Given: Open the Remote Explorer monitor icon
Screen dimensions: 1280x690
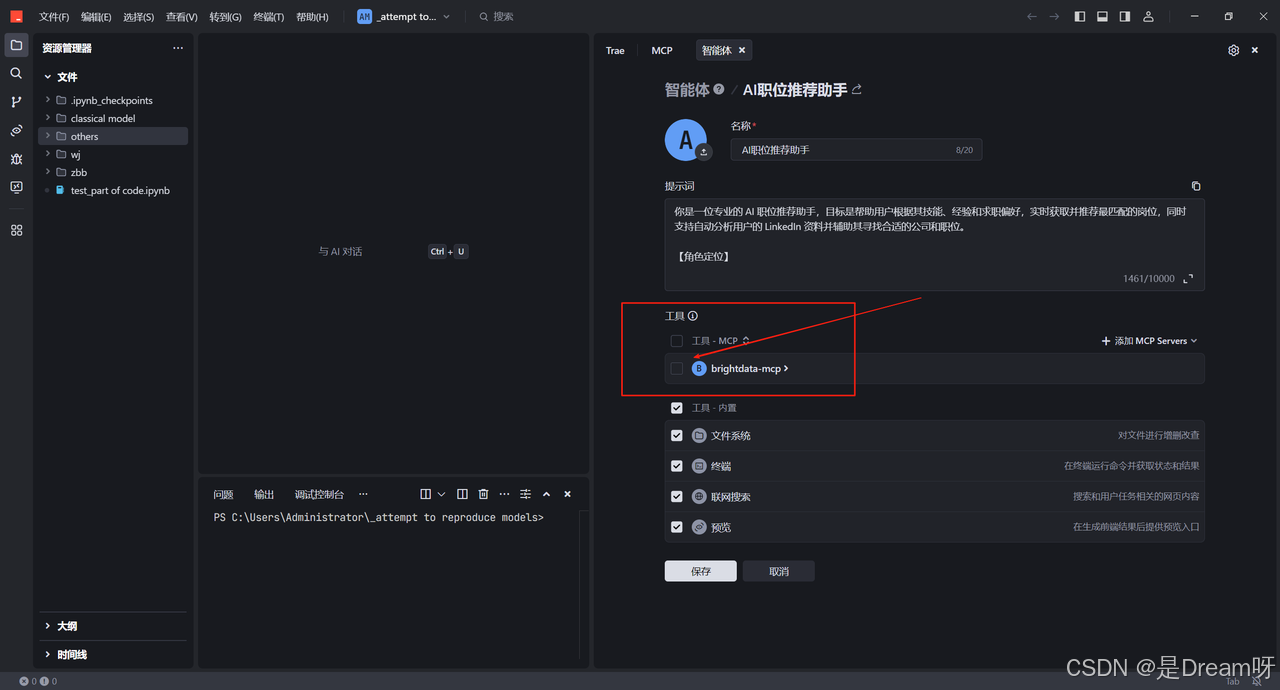Looking at the screenshot, I should 16,187.
